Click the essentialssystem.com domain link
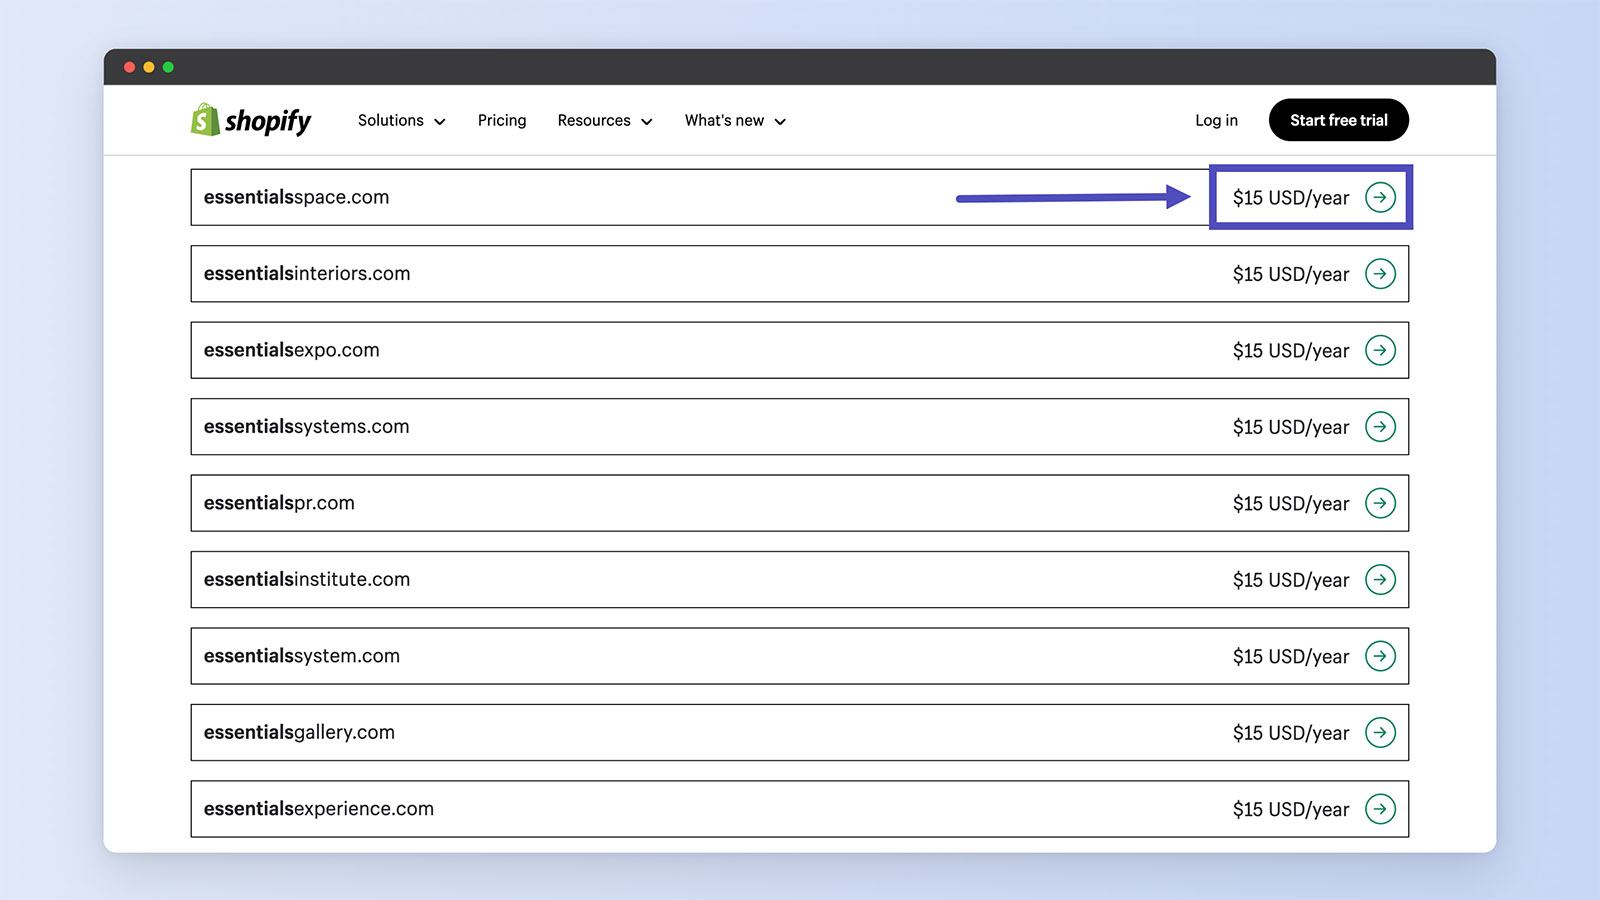Viewport: 1600px width, 900px height. click(301, 656)
